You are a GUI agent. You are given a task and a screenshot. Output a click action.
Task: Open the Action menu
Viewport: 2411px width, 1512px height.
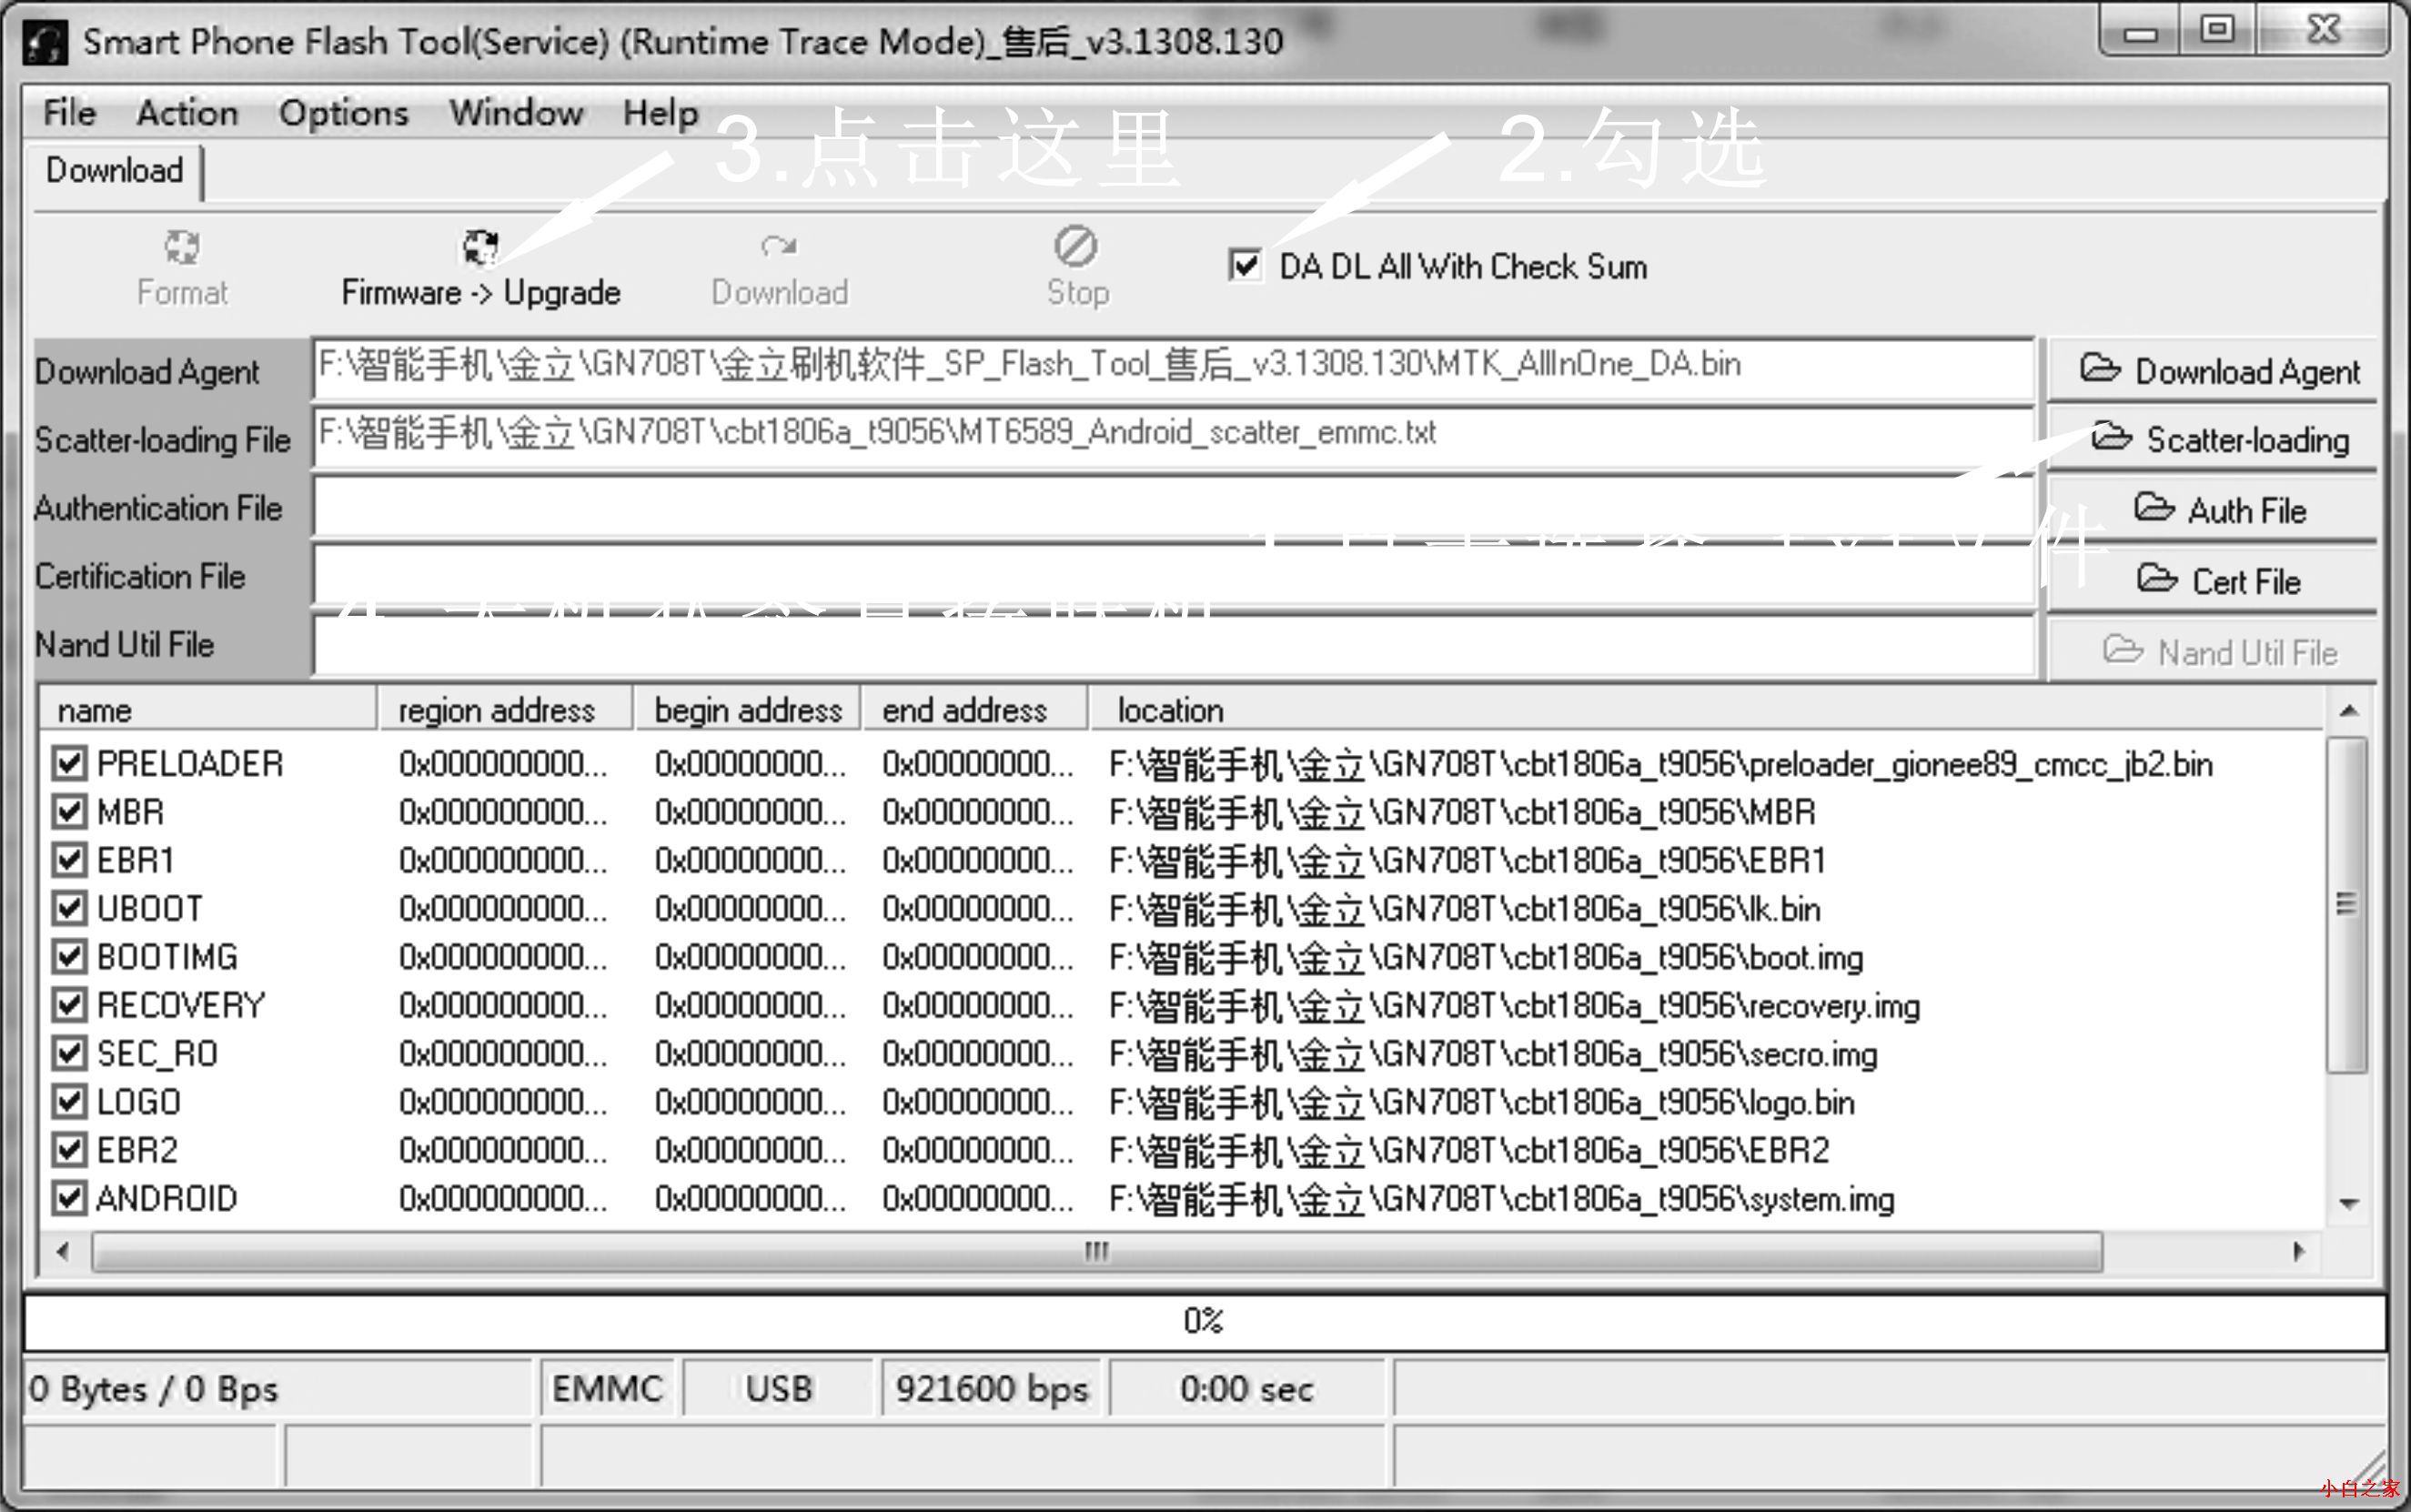coord(187,113)
